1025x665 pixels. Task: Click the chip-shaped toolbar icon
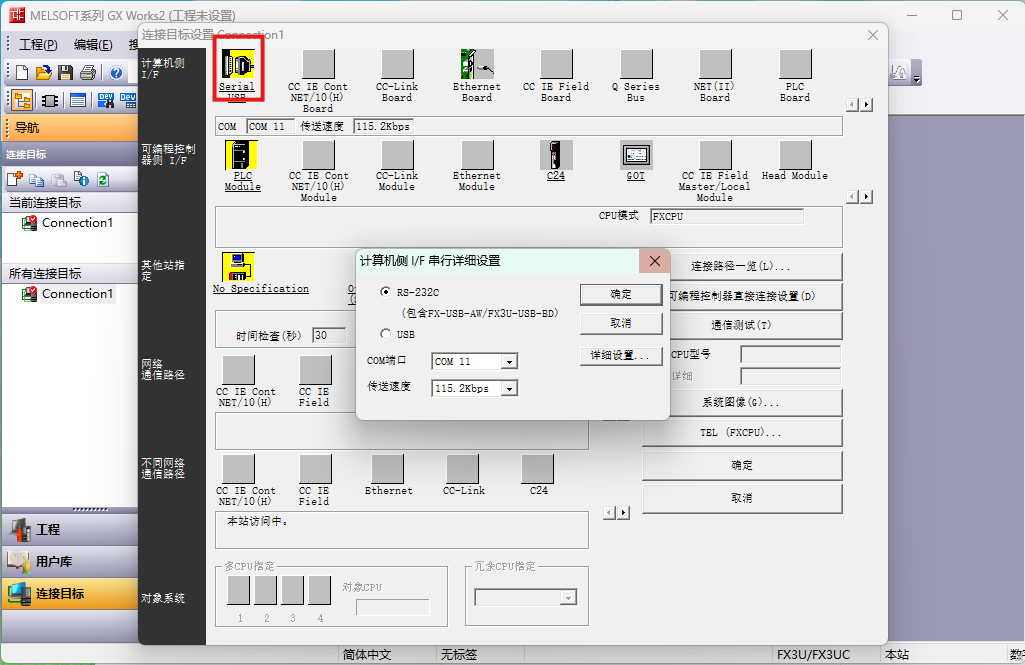click(x=50, y=101)
